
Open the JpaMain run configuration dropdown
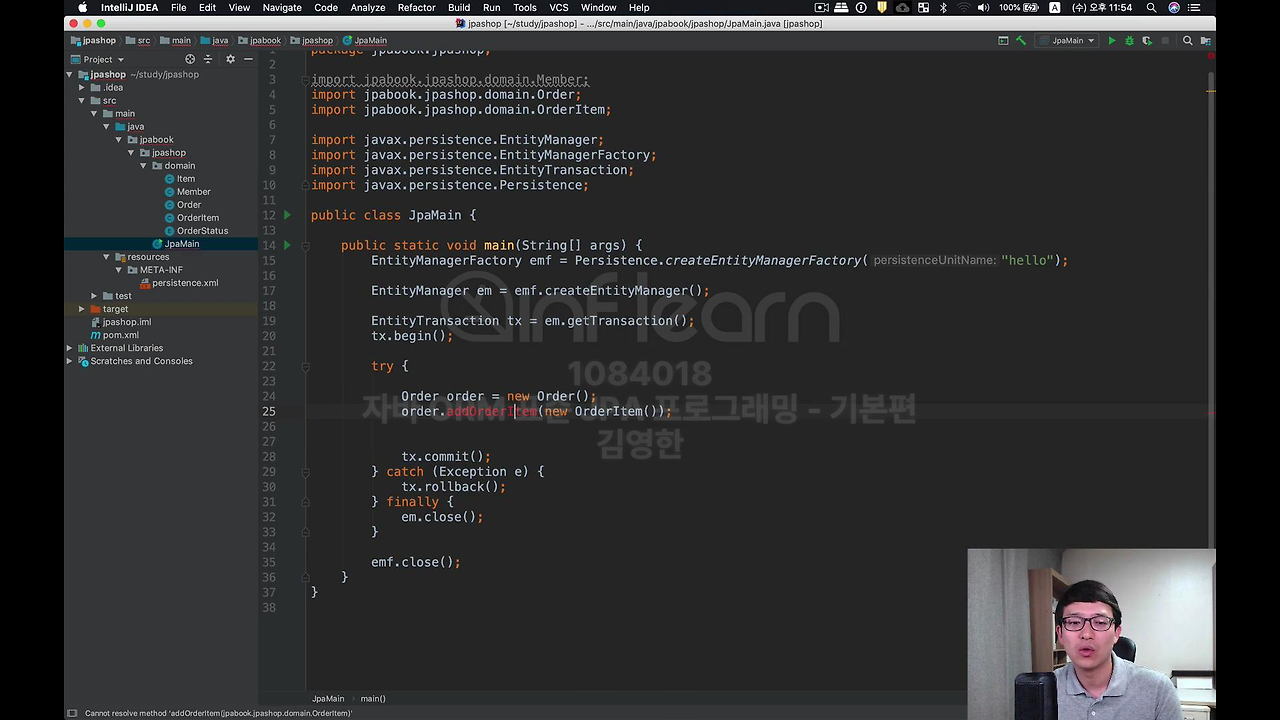point(1068,41)
